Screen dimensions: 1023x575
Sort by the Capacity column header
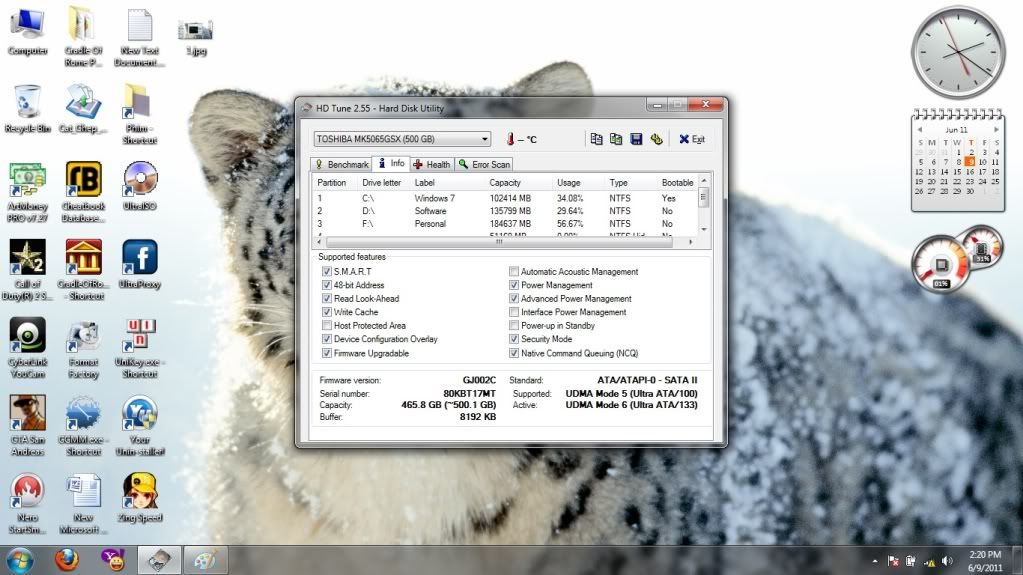coord(505,183)
